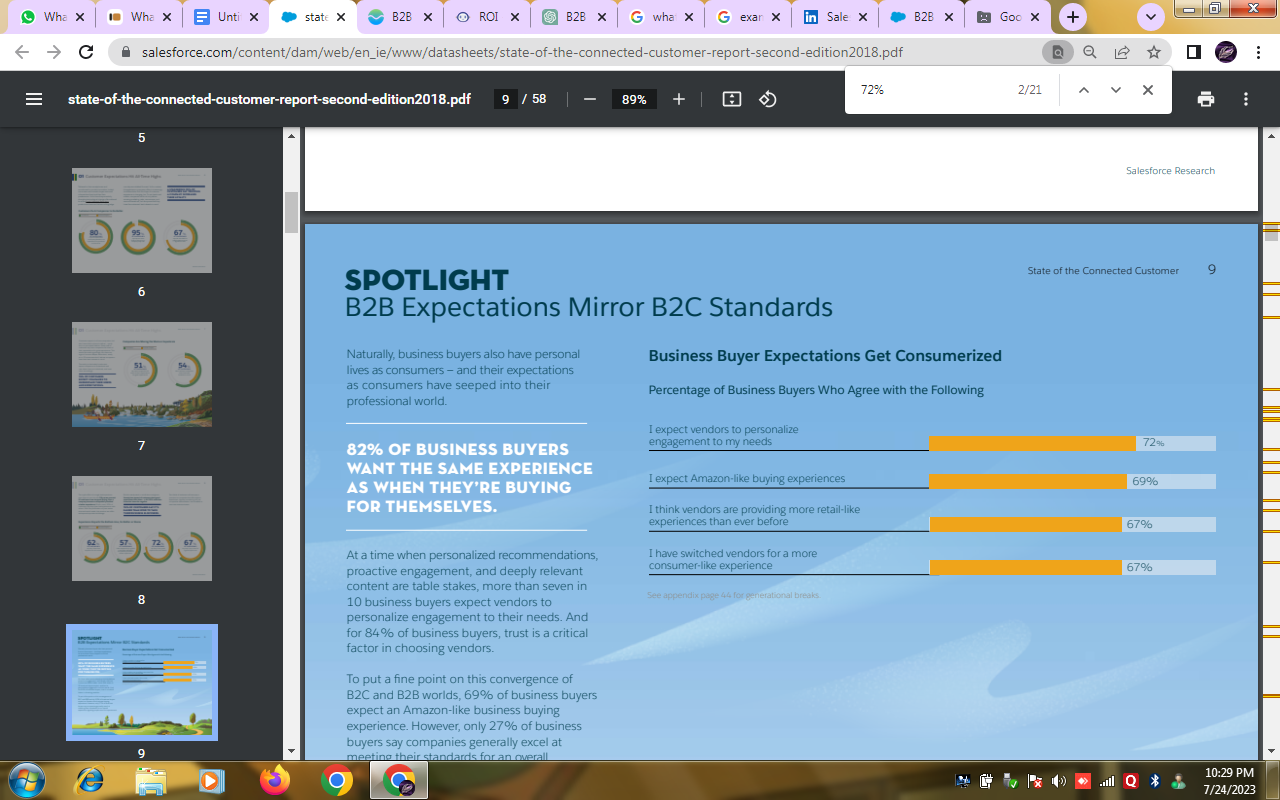Open a new browser tab
The image size is (1280, 800).
pos(1073,17)
